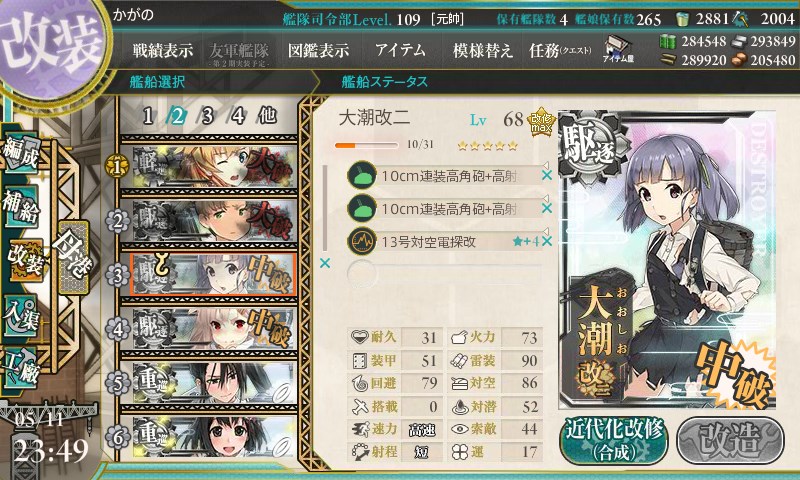
Task: Click the 改造 remodel button
Action: pyautogui.click(x=730, y=440)
